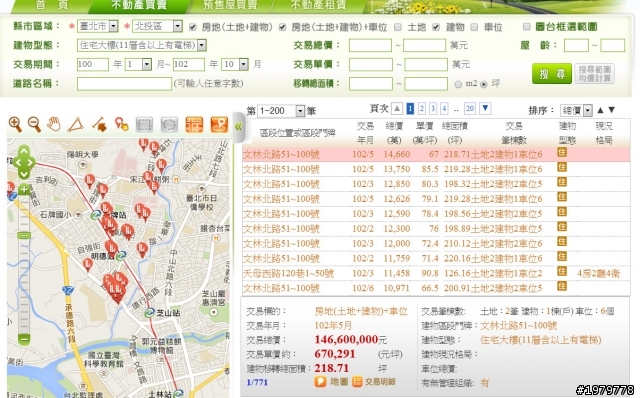Open the 第 1~200 筆 records range dropdown
This screenshot has width=640, height=398.
pyautogui.click(x=281, y=111)
